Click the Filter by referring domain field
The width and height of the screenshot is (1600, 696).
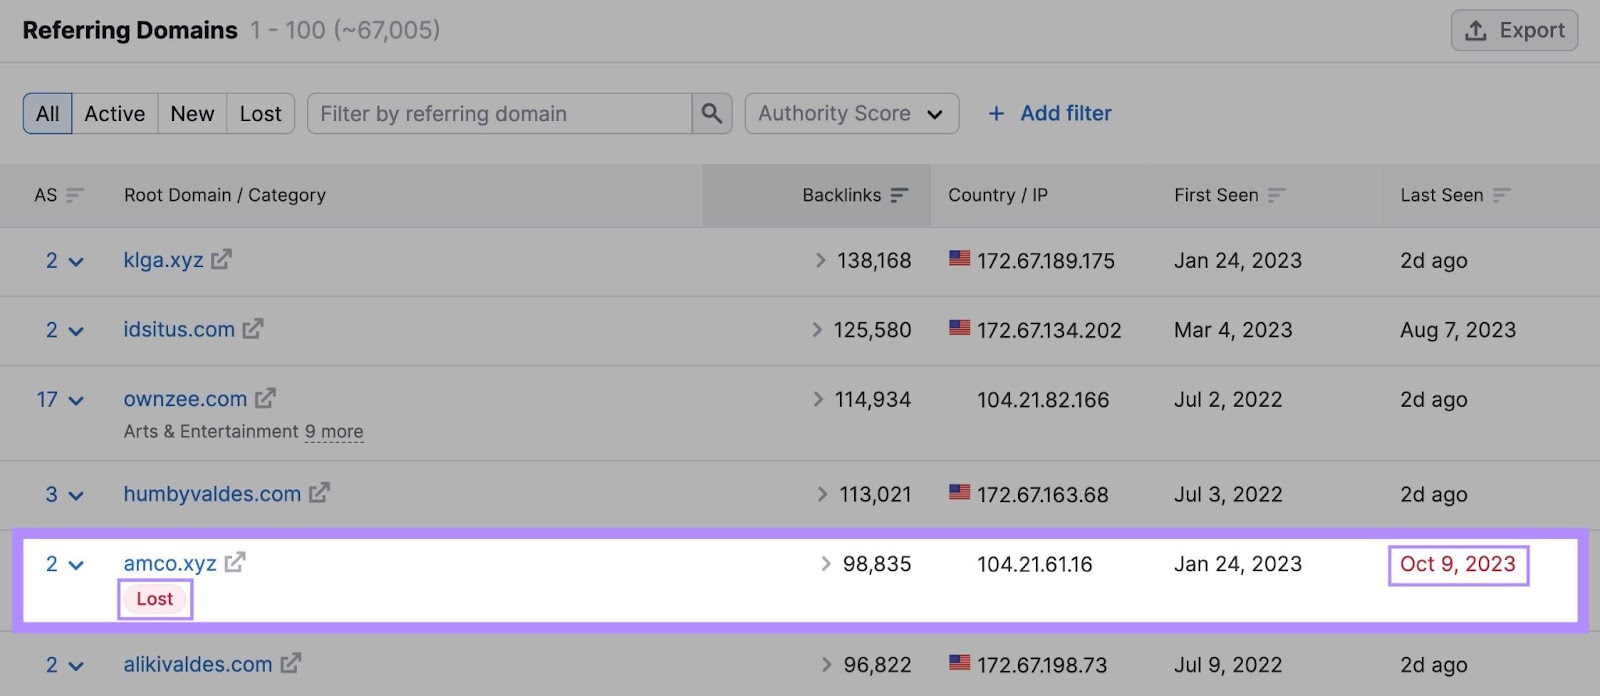pos(499,114)
